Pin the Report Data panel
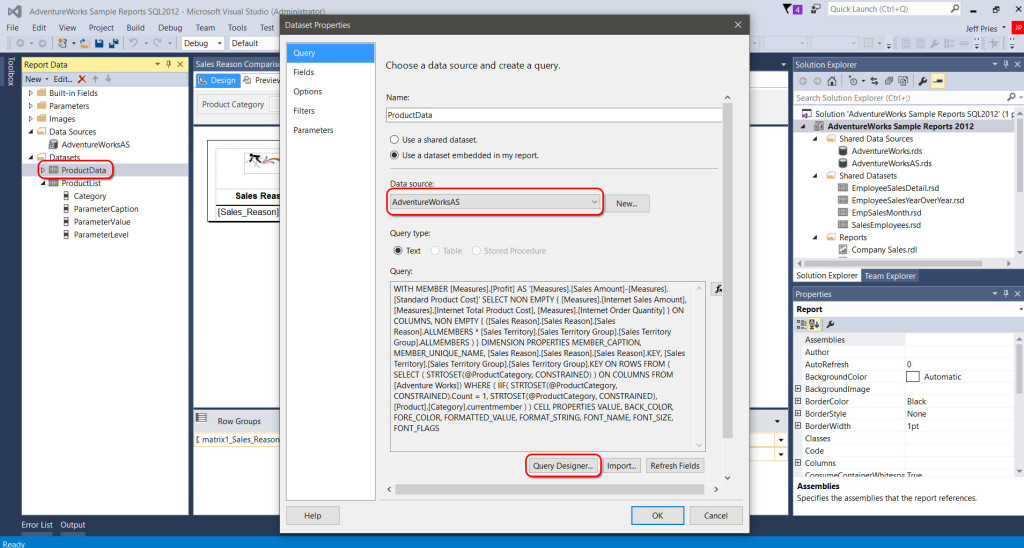 pyautogui.click(x=168, y=64)
